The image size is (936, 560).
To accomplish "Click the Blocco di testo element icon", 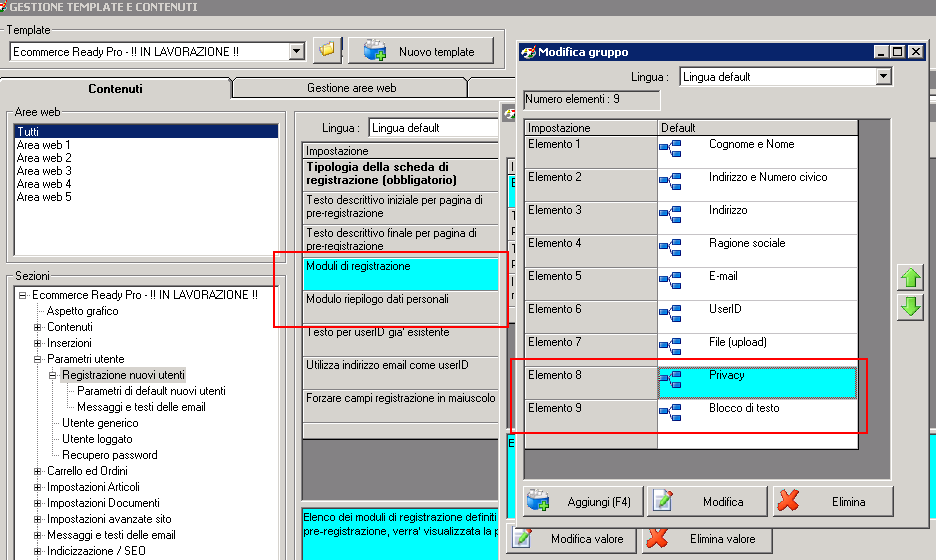I will coord(670,412).
